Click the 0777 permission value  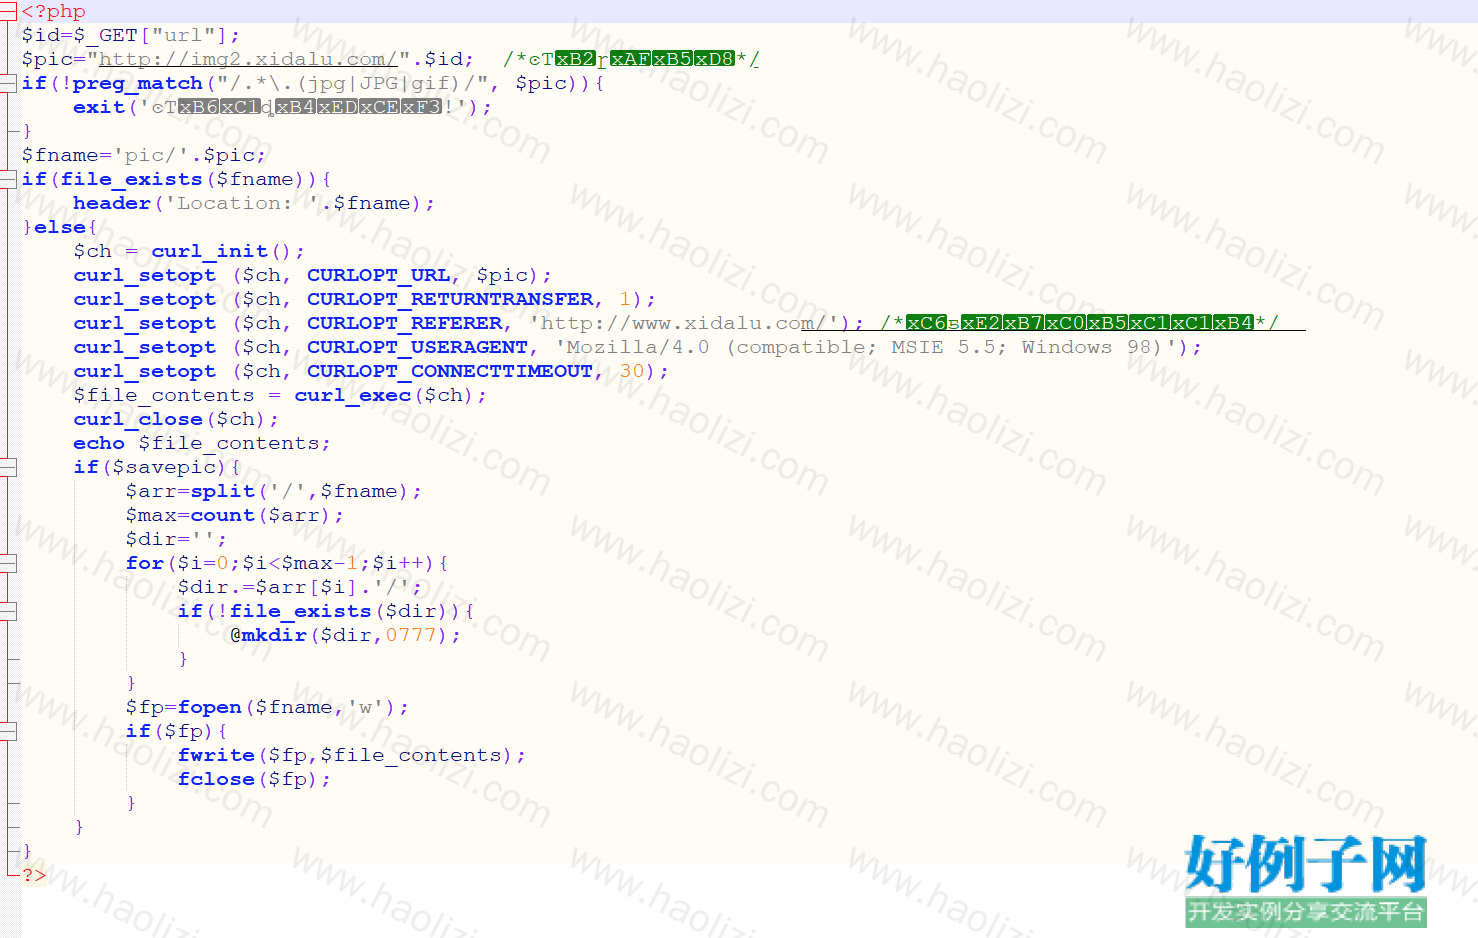411,635
